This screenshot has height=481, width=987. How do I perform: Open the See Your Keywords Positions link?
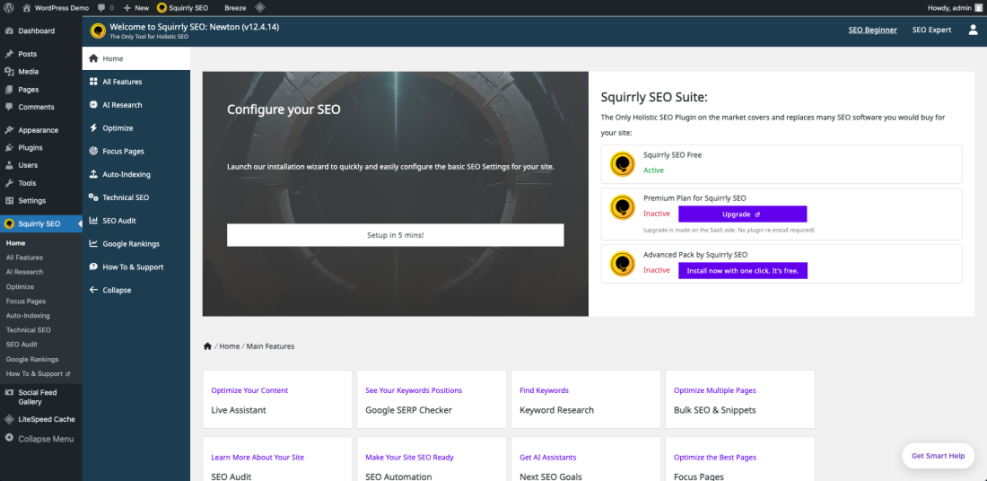[414, 390]
